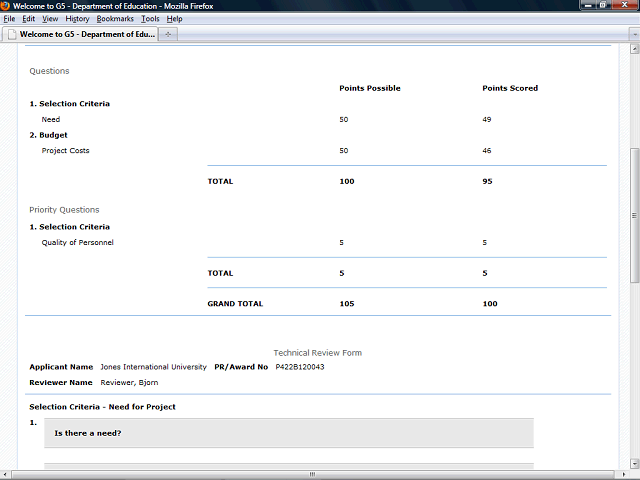Click the 2. Budget heading
640x480 pixels.
pos(49,135)
